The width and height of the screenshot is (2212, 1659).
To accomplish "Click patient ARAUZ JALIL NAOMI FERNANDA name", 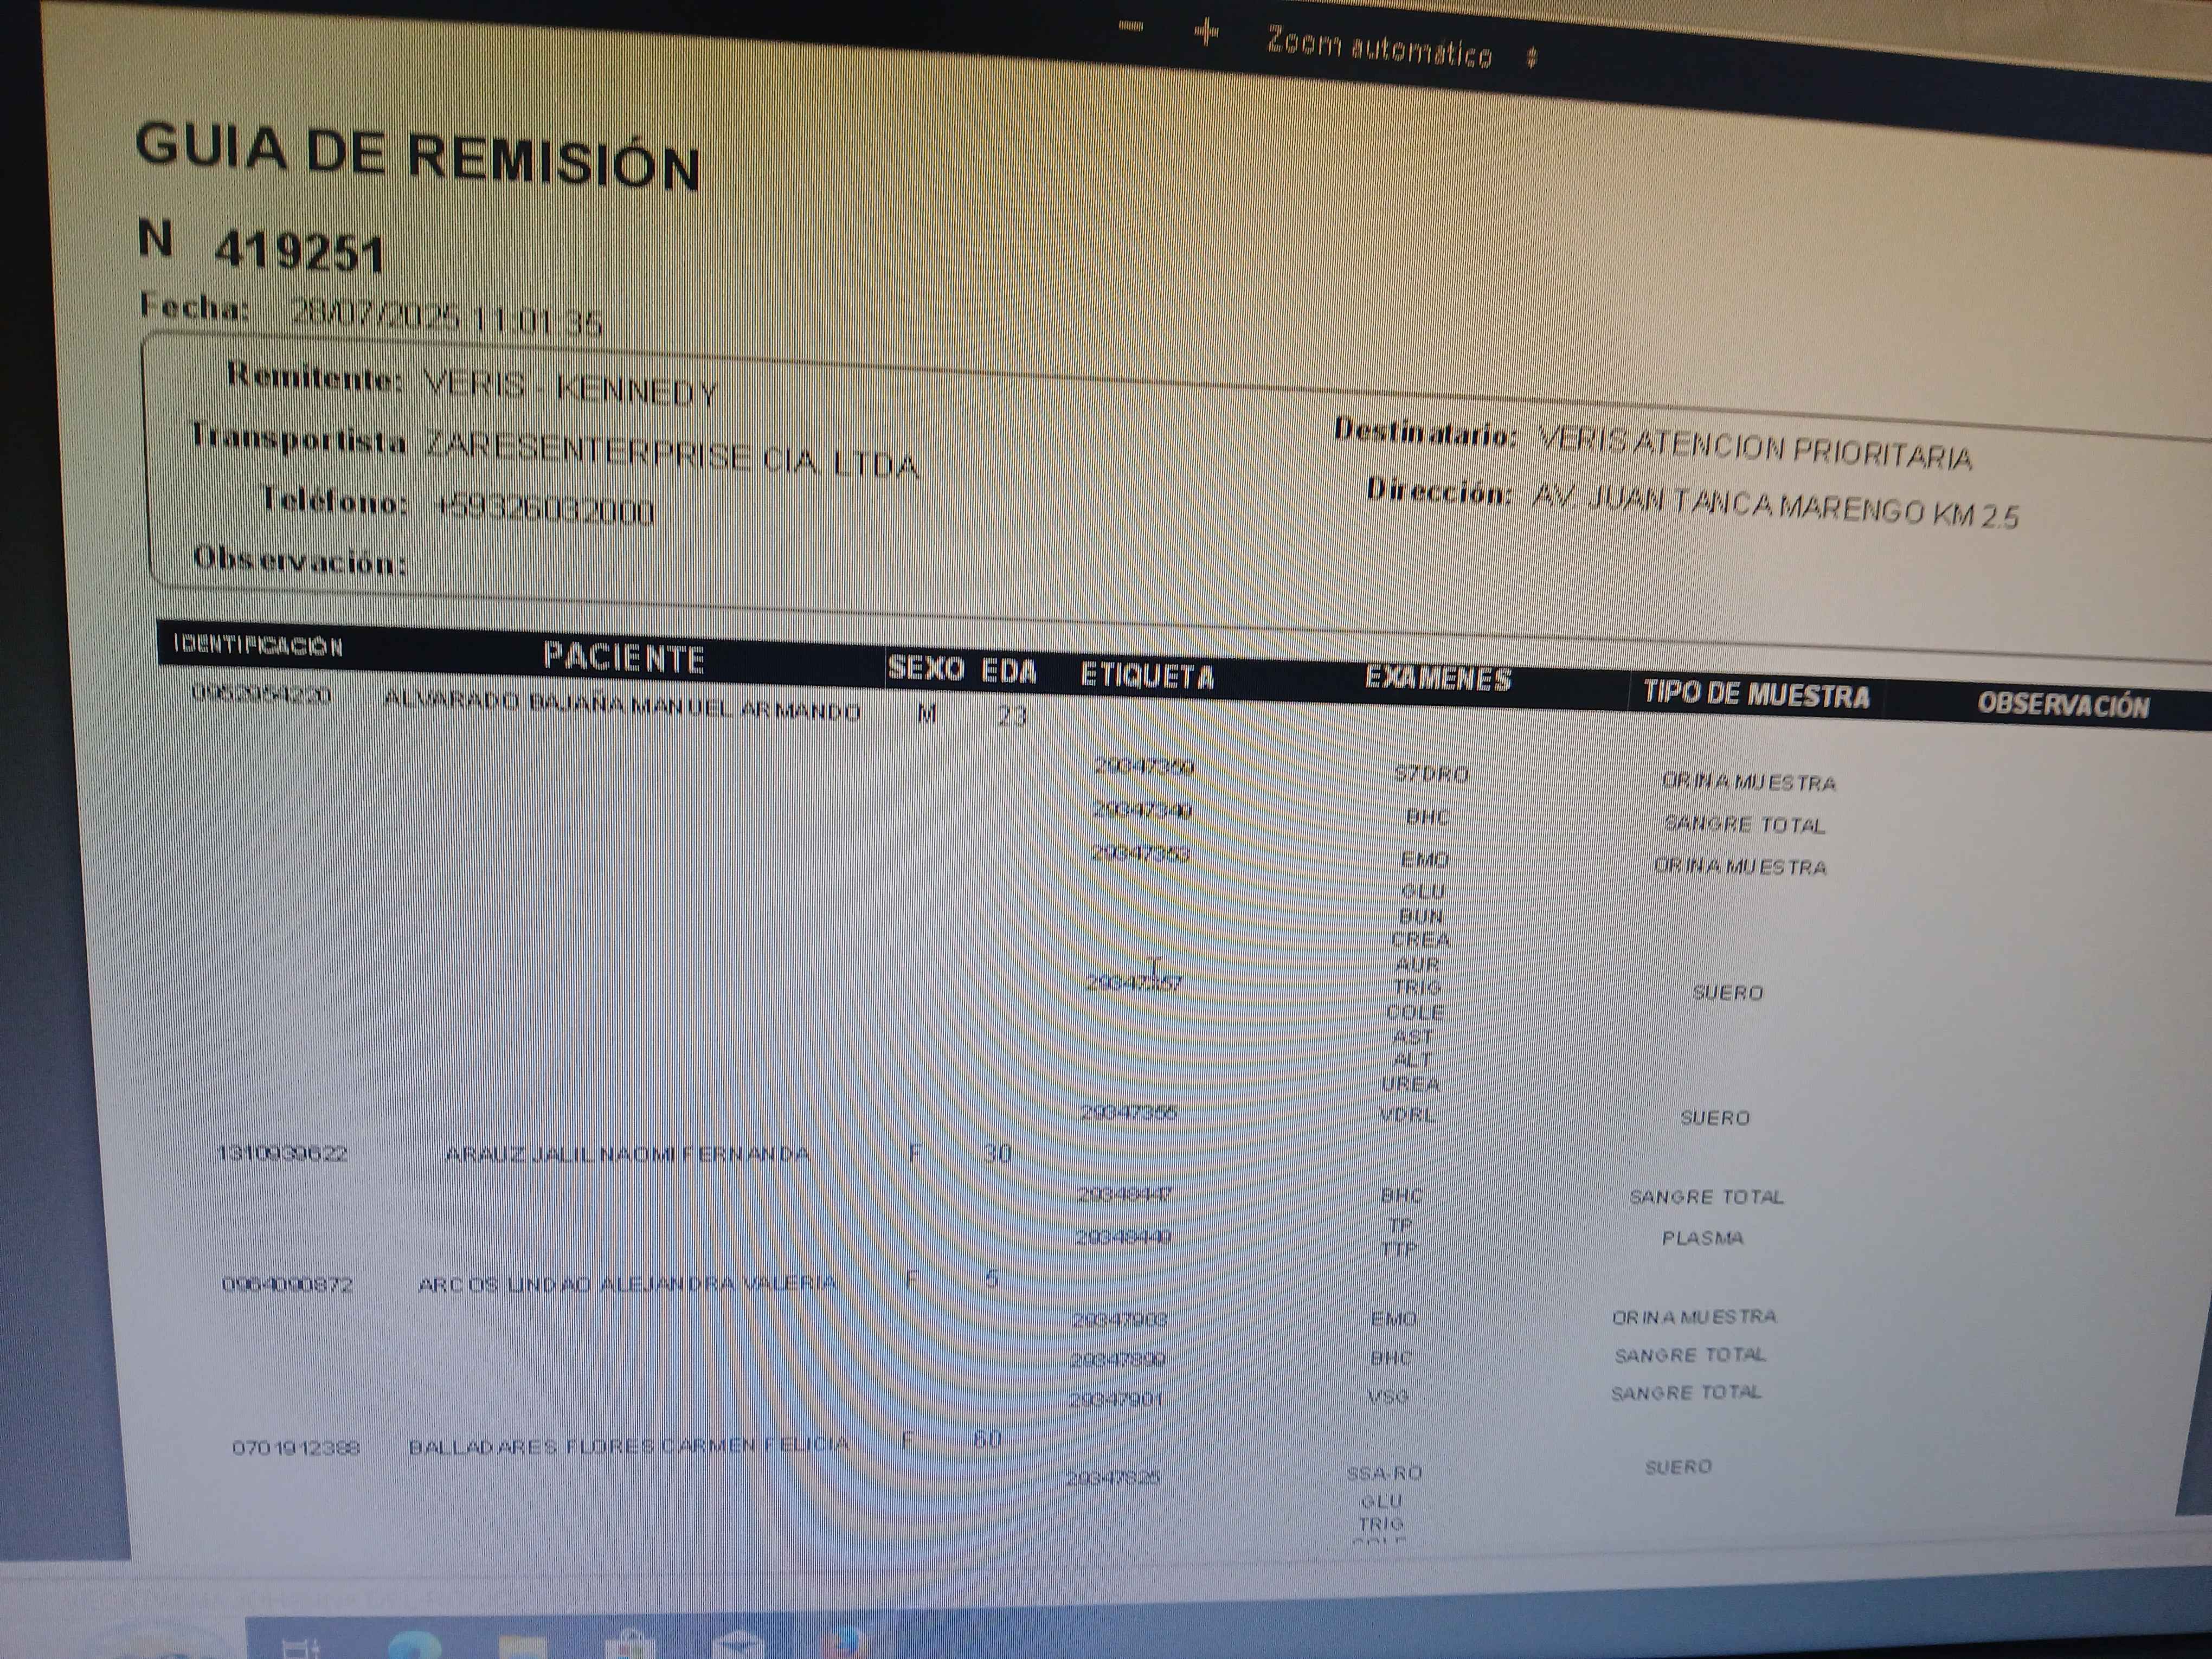I will tap(626, 1154).
